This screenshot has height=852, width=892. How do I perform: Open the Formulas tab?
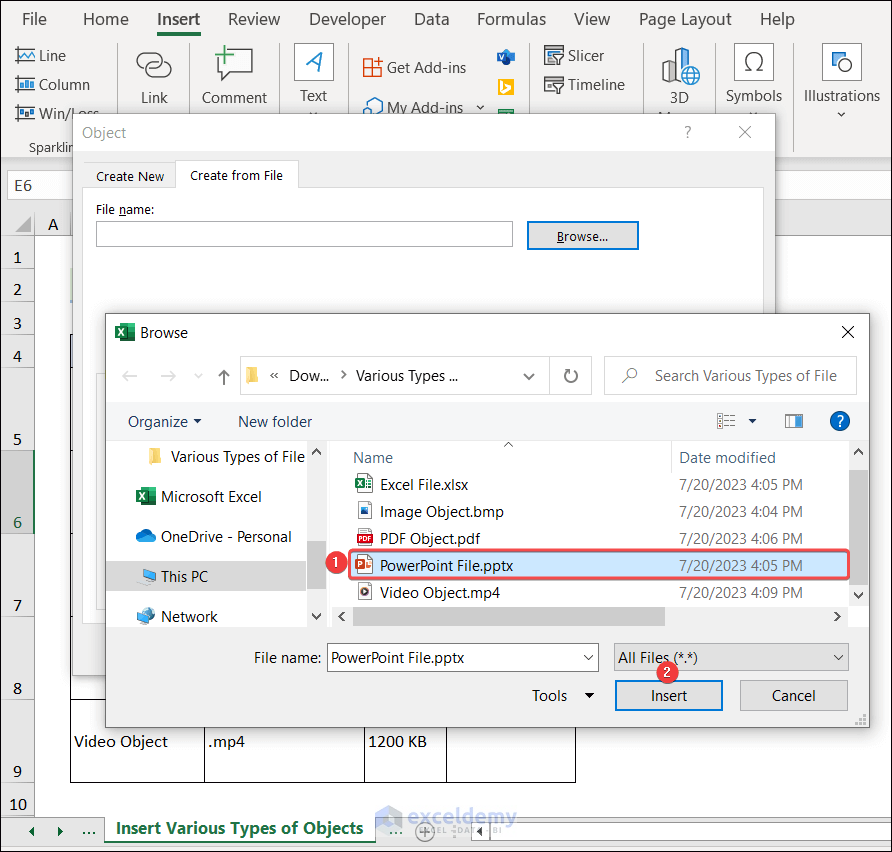pos(511,19)
